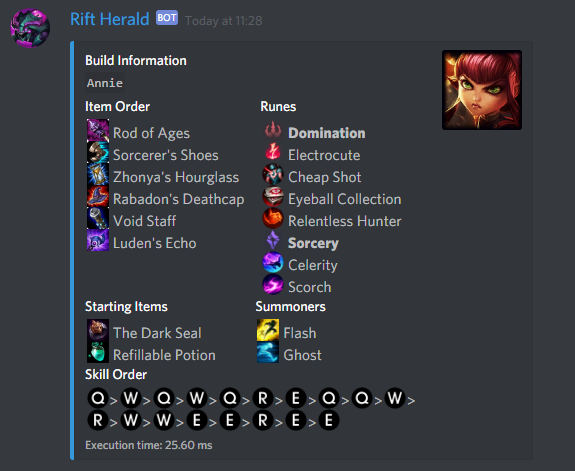Click the Zhonya's Hourglass item icon
The width and height of the screenshot is (575, 471).
[x=98, y=174]
